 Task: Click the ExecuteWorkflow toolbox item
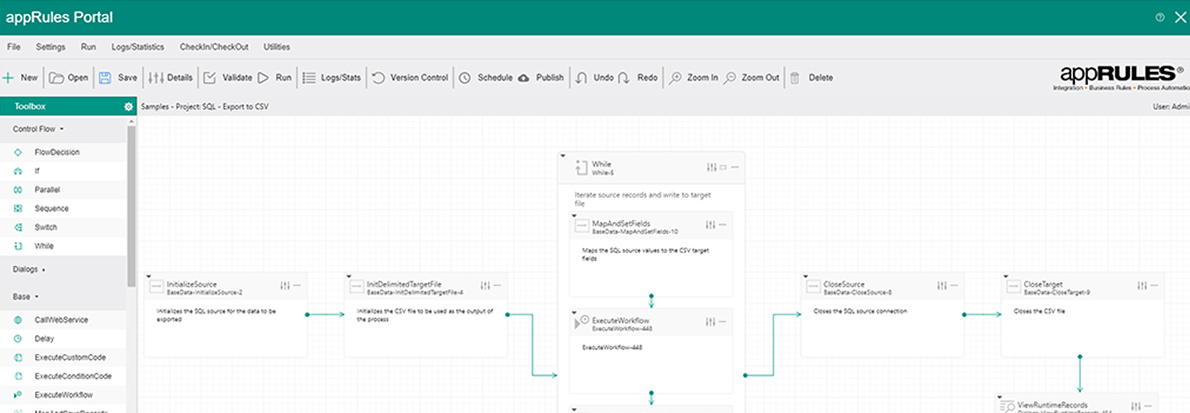[64, 395]
